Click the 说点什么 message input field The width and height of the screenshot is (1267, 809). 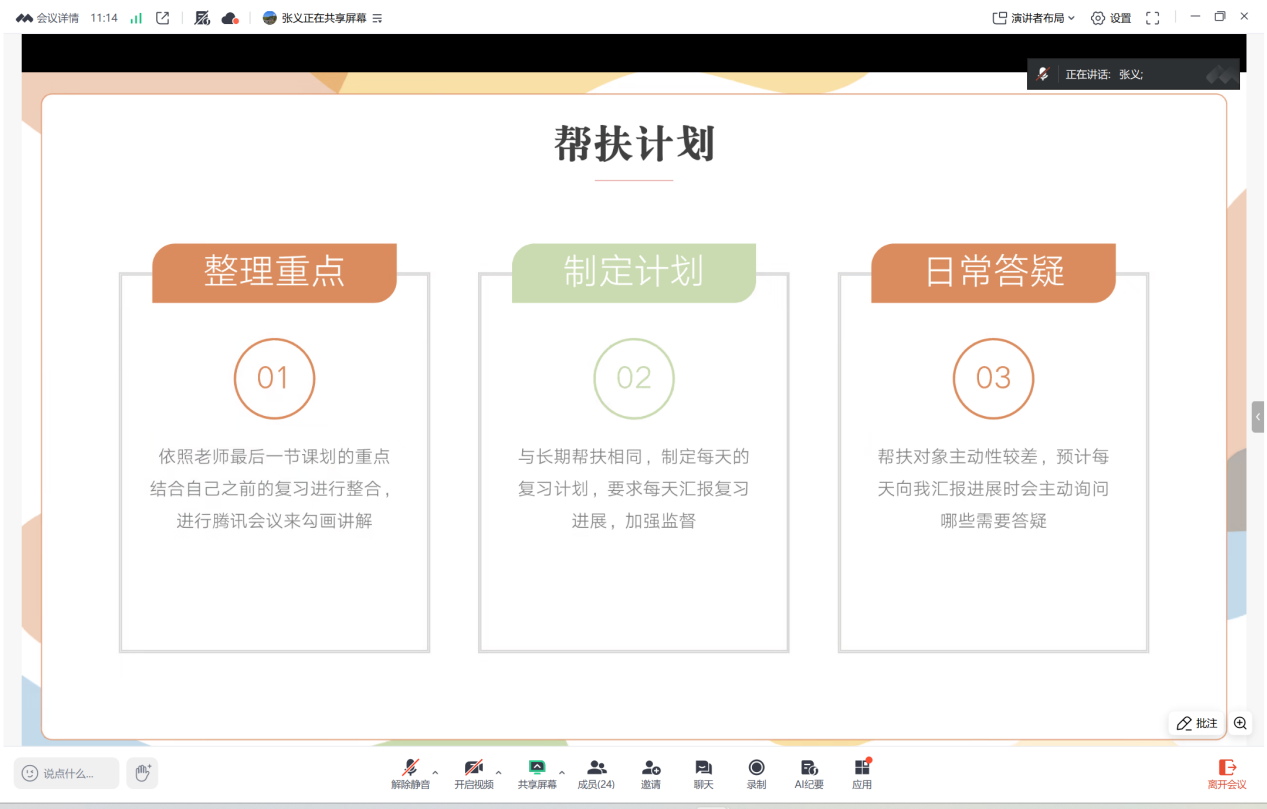coord(67,773)
